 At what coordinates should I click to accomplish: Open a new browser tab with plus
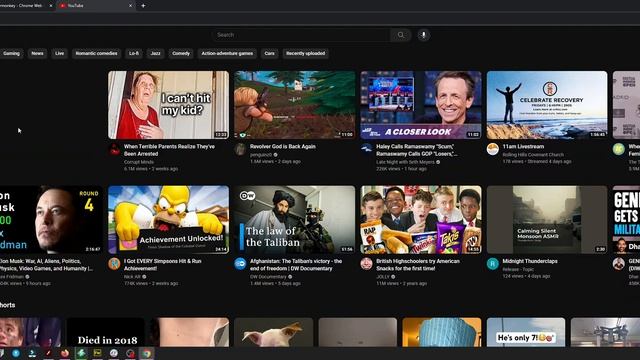(x=143, y=6)
